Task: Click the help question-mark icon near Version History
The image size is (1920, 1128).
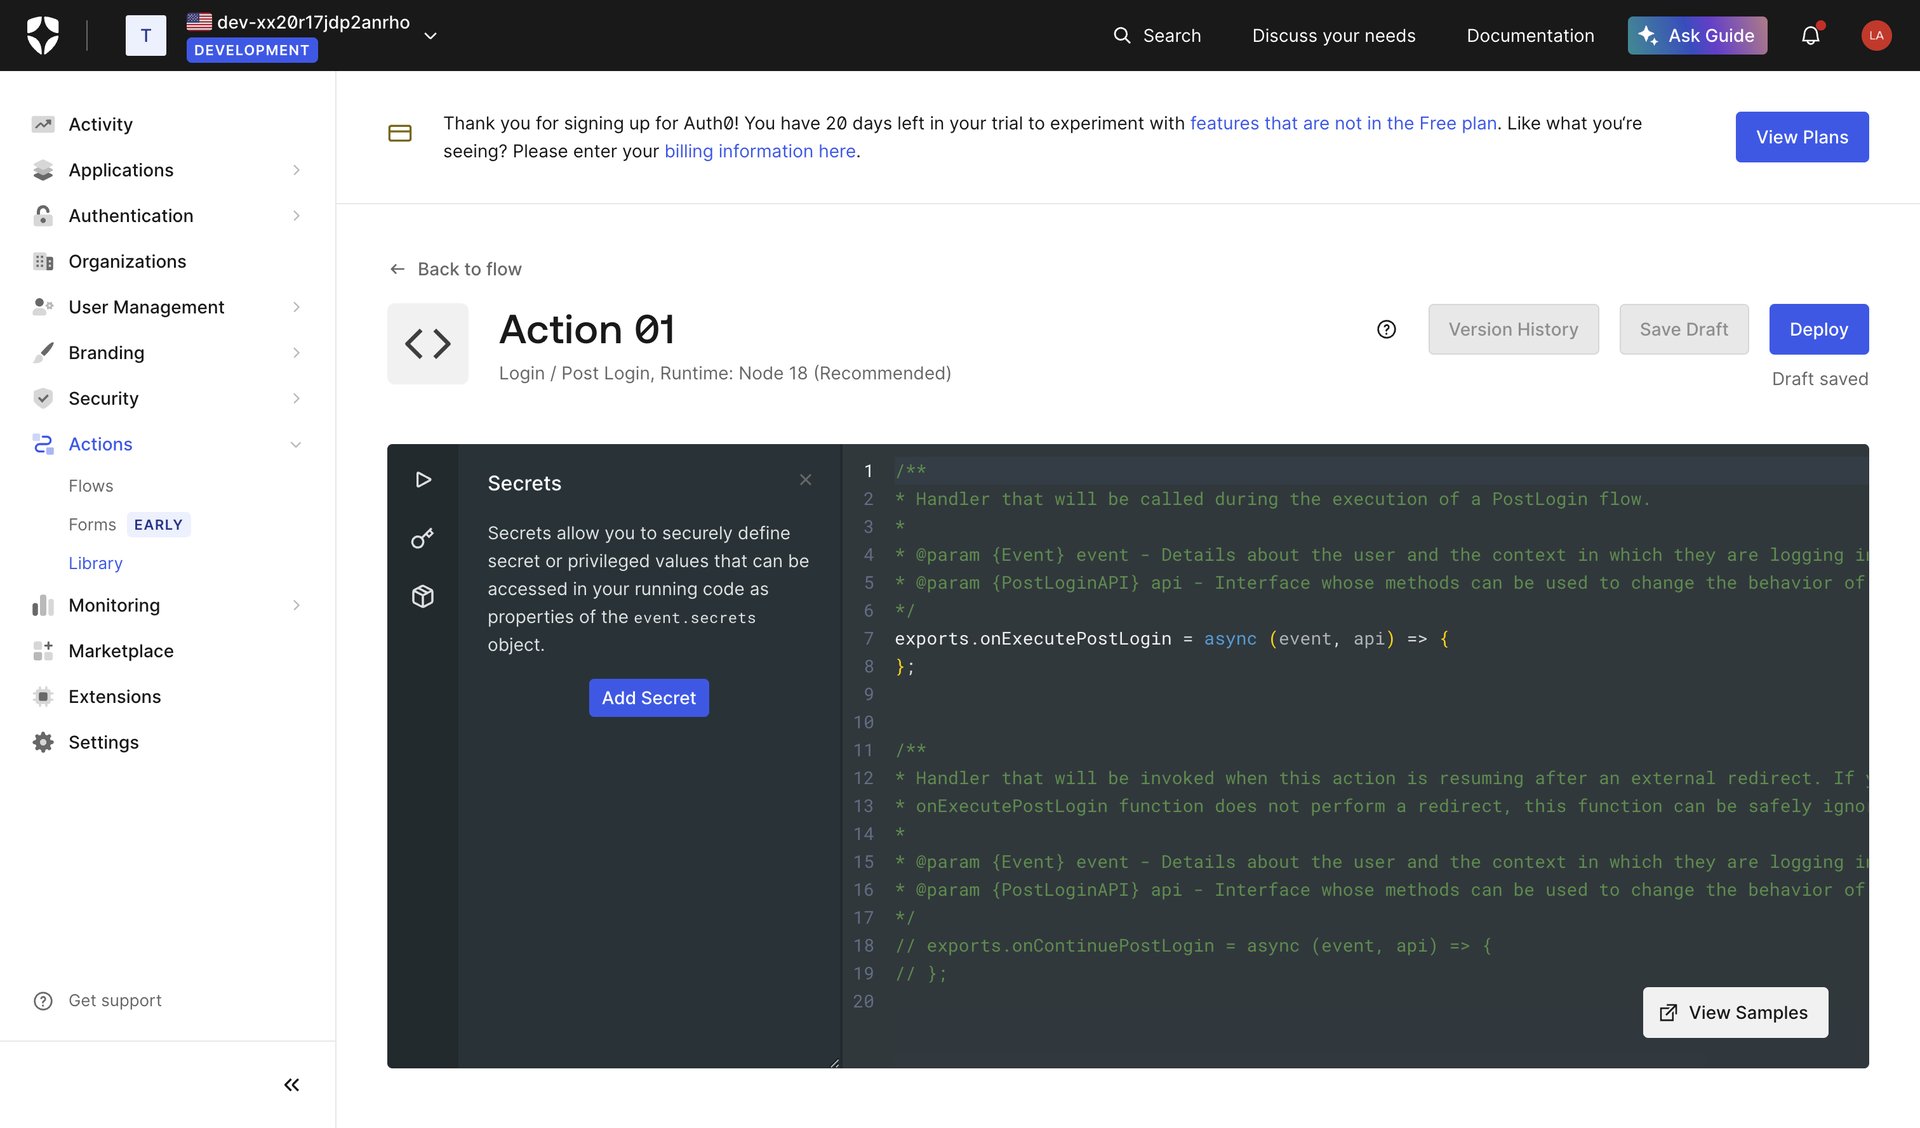Action: tap(1386, 329)
